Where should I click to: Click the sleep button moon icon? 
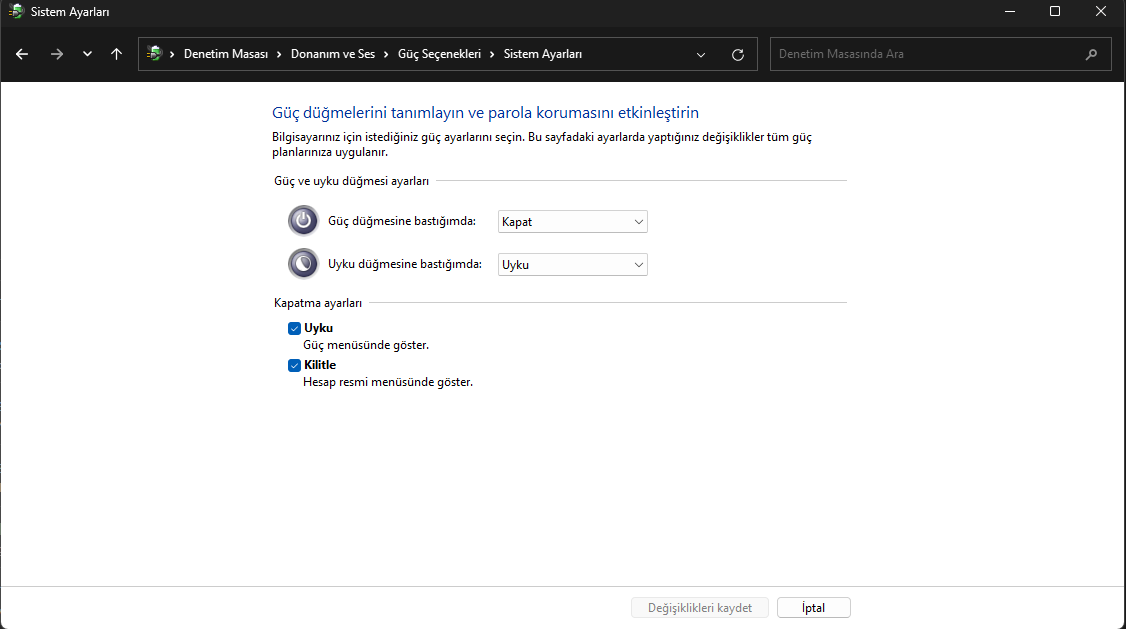click(x=303, y=264)
